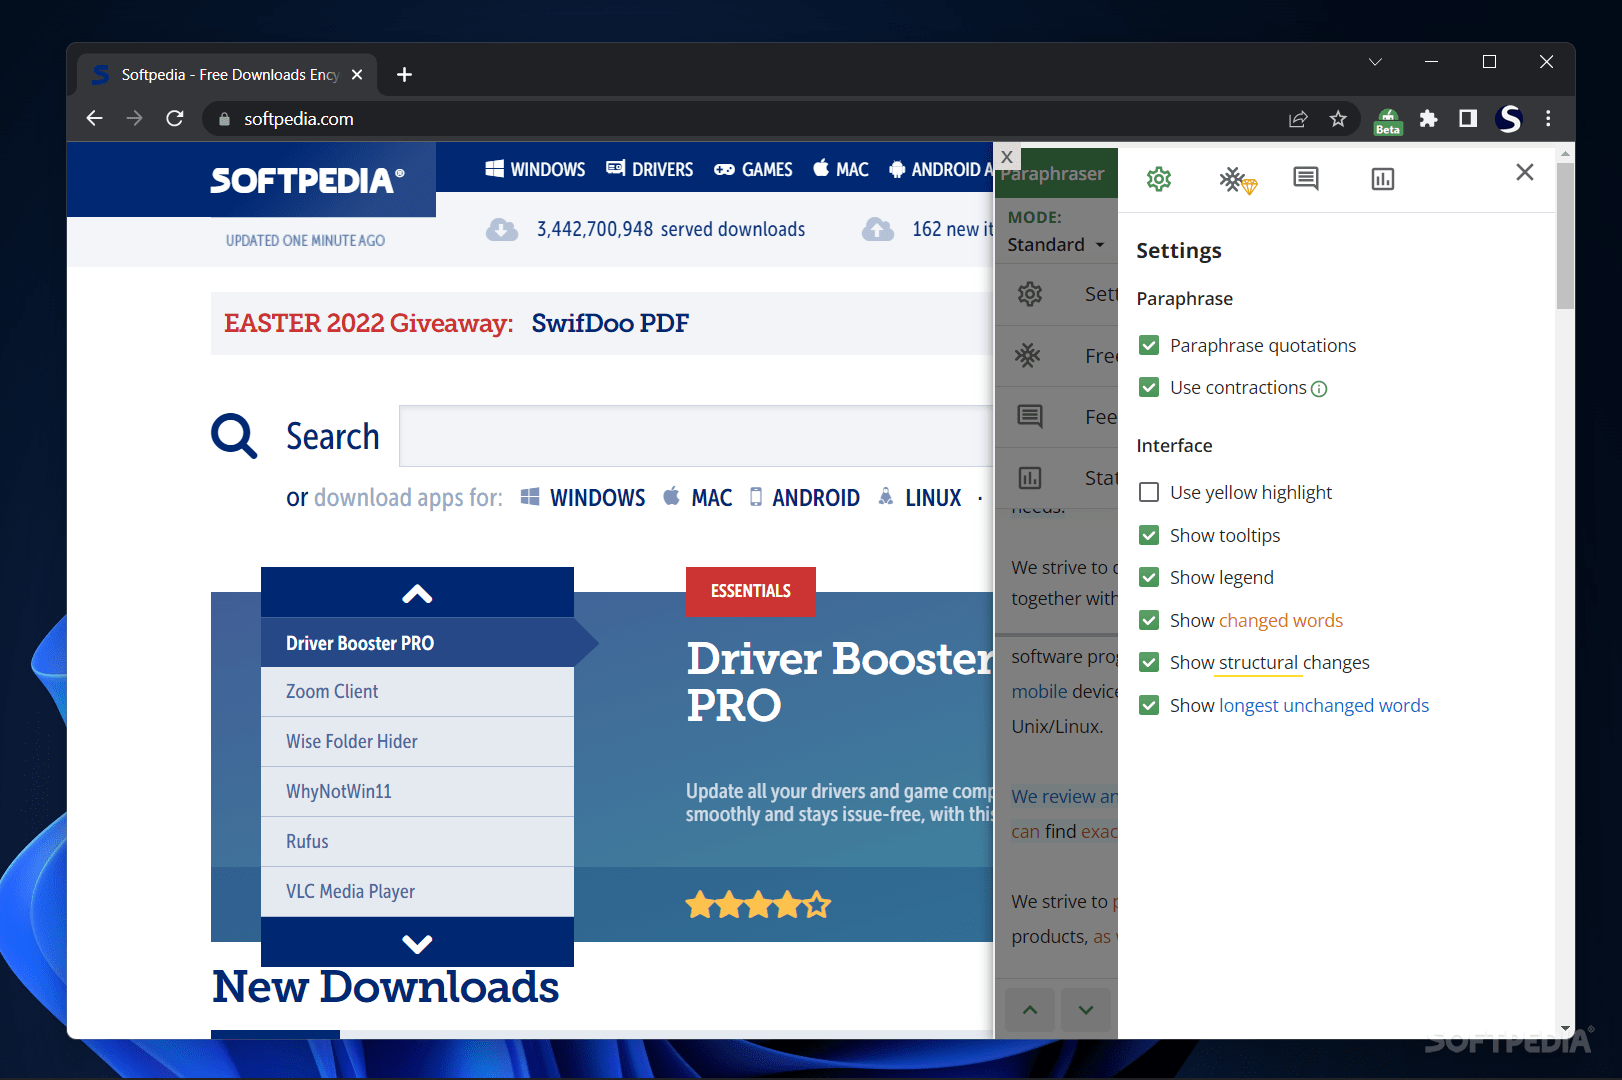Click the fifth star in the rating control
This screenshot has width=1622, height=1080.
click(817, 904)
